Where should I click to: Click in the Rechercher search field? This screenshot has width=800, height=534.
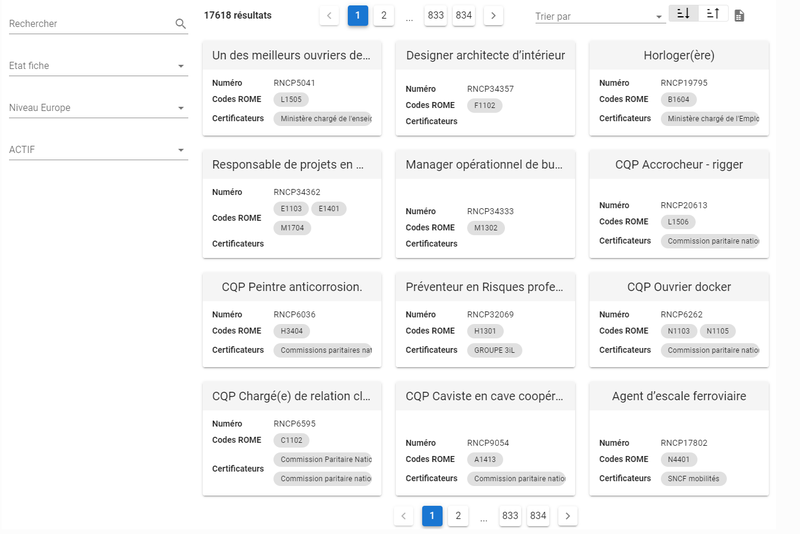coord(88,24)
